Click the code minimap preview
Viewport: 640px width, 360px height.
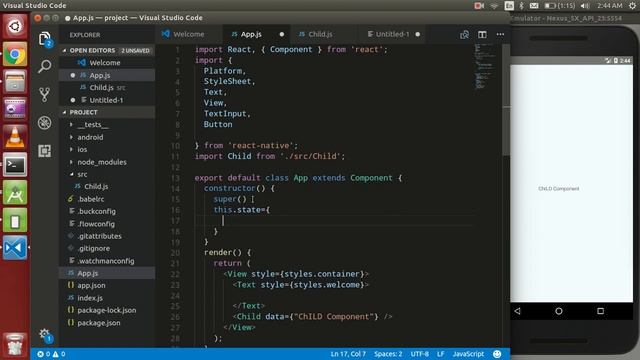(484, 67)
